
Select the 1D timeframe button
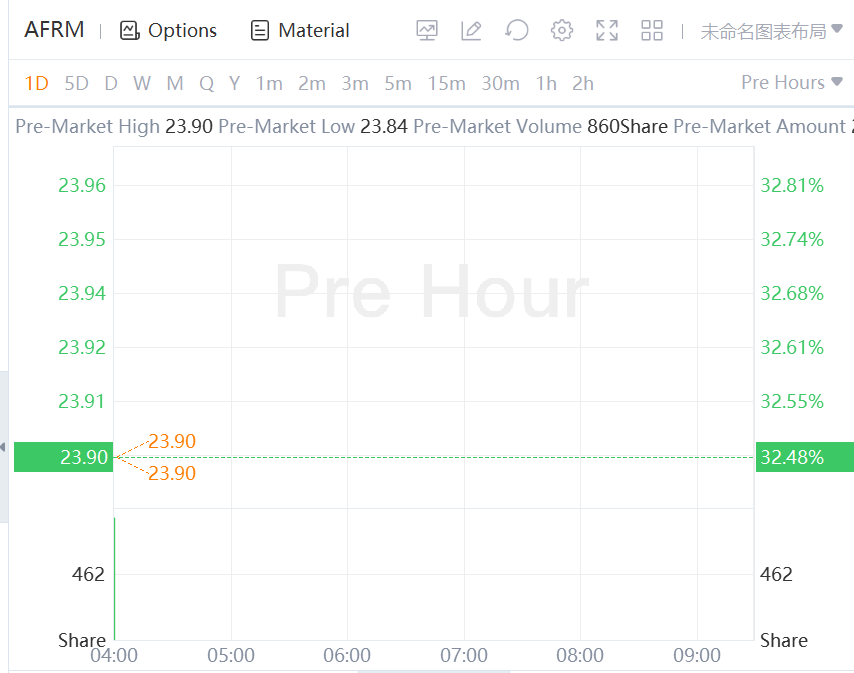point(36,83)
